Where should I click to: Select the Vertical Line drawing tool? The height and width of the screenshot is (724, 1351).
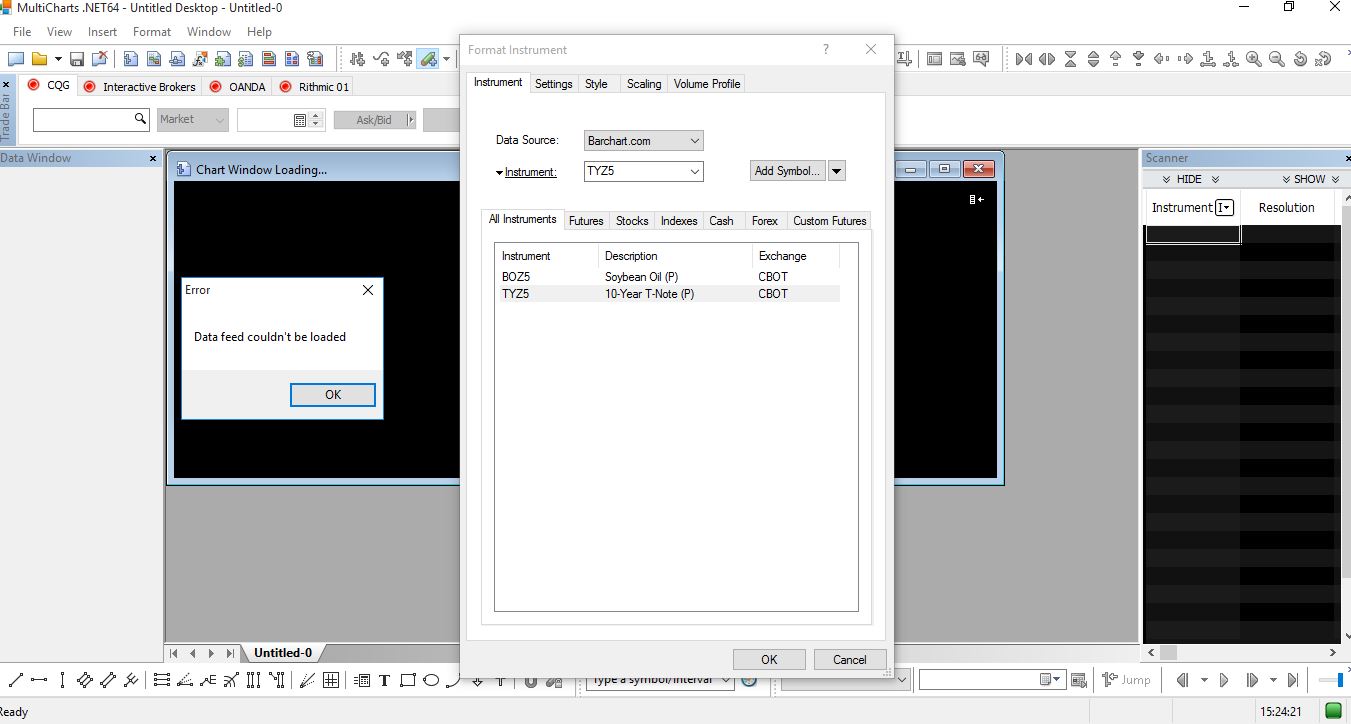(x=62, y=680)
